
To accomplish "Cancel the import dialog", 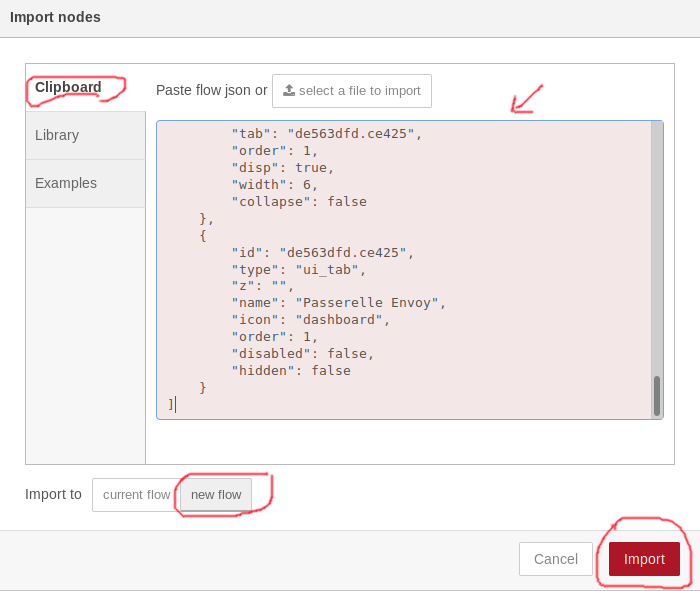I will pyautogui.click(x=556, y=559).
